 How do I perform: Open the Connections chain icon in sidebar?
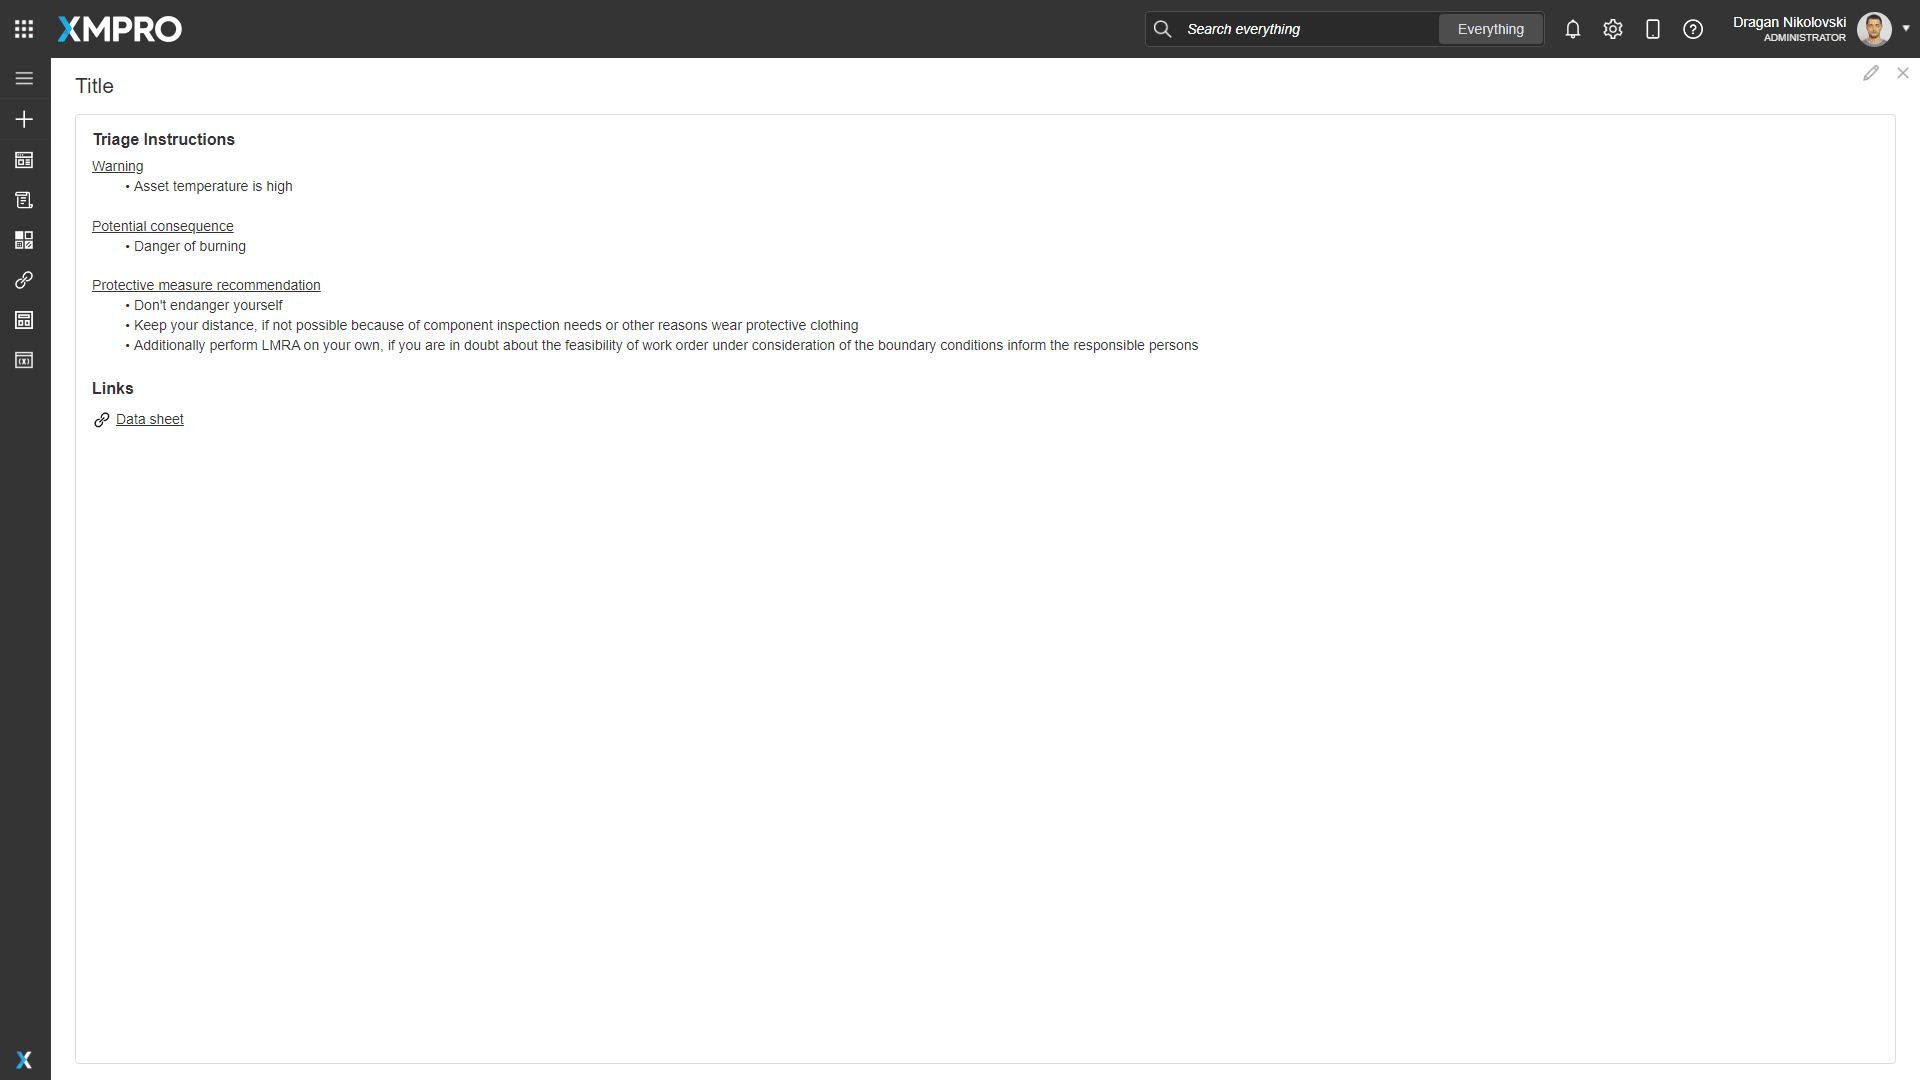[24, 280]
